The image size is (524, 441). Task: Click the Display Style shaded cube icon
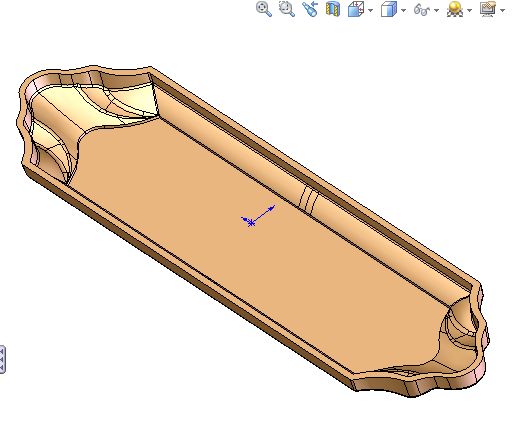389,9
